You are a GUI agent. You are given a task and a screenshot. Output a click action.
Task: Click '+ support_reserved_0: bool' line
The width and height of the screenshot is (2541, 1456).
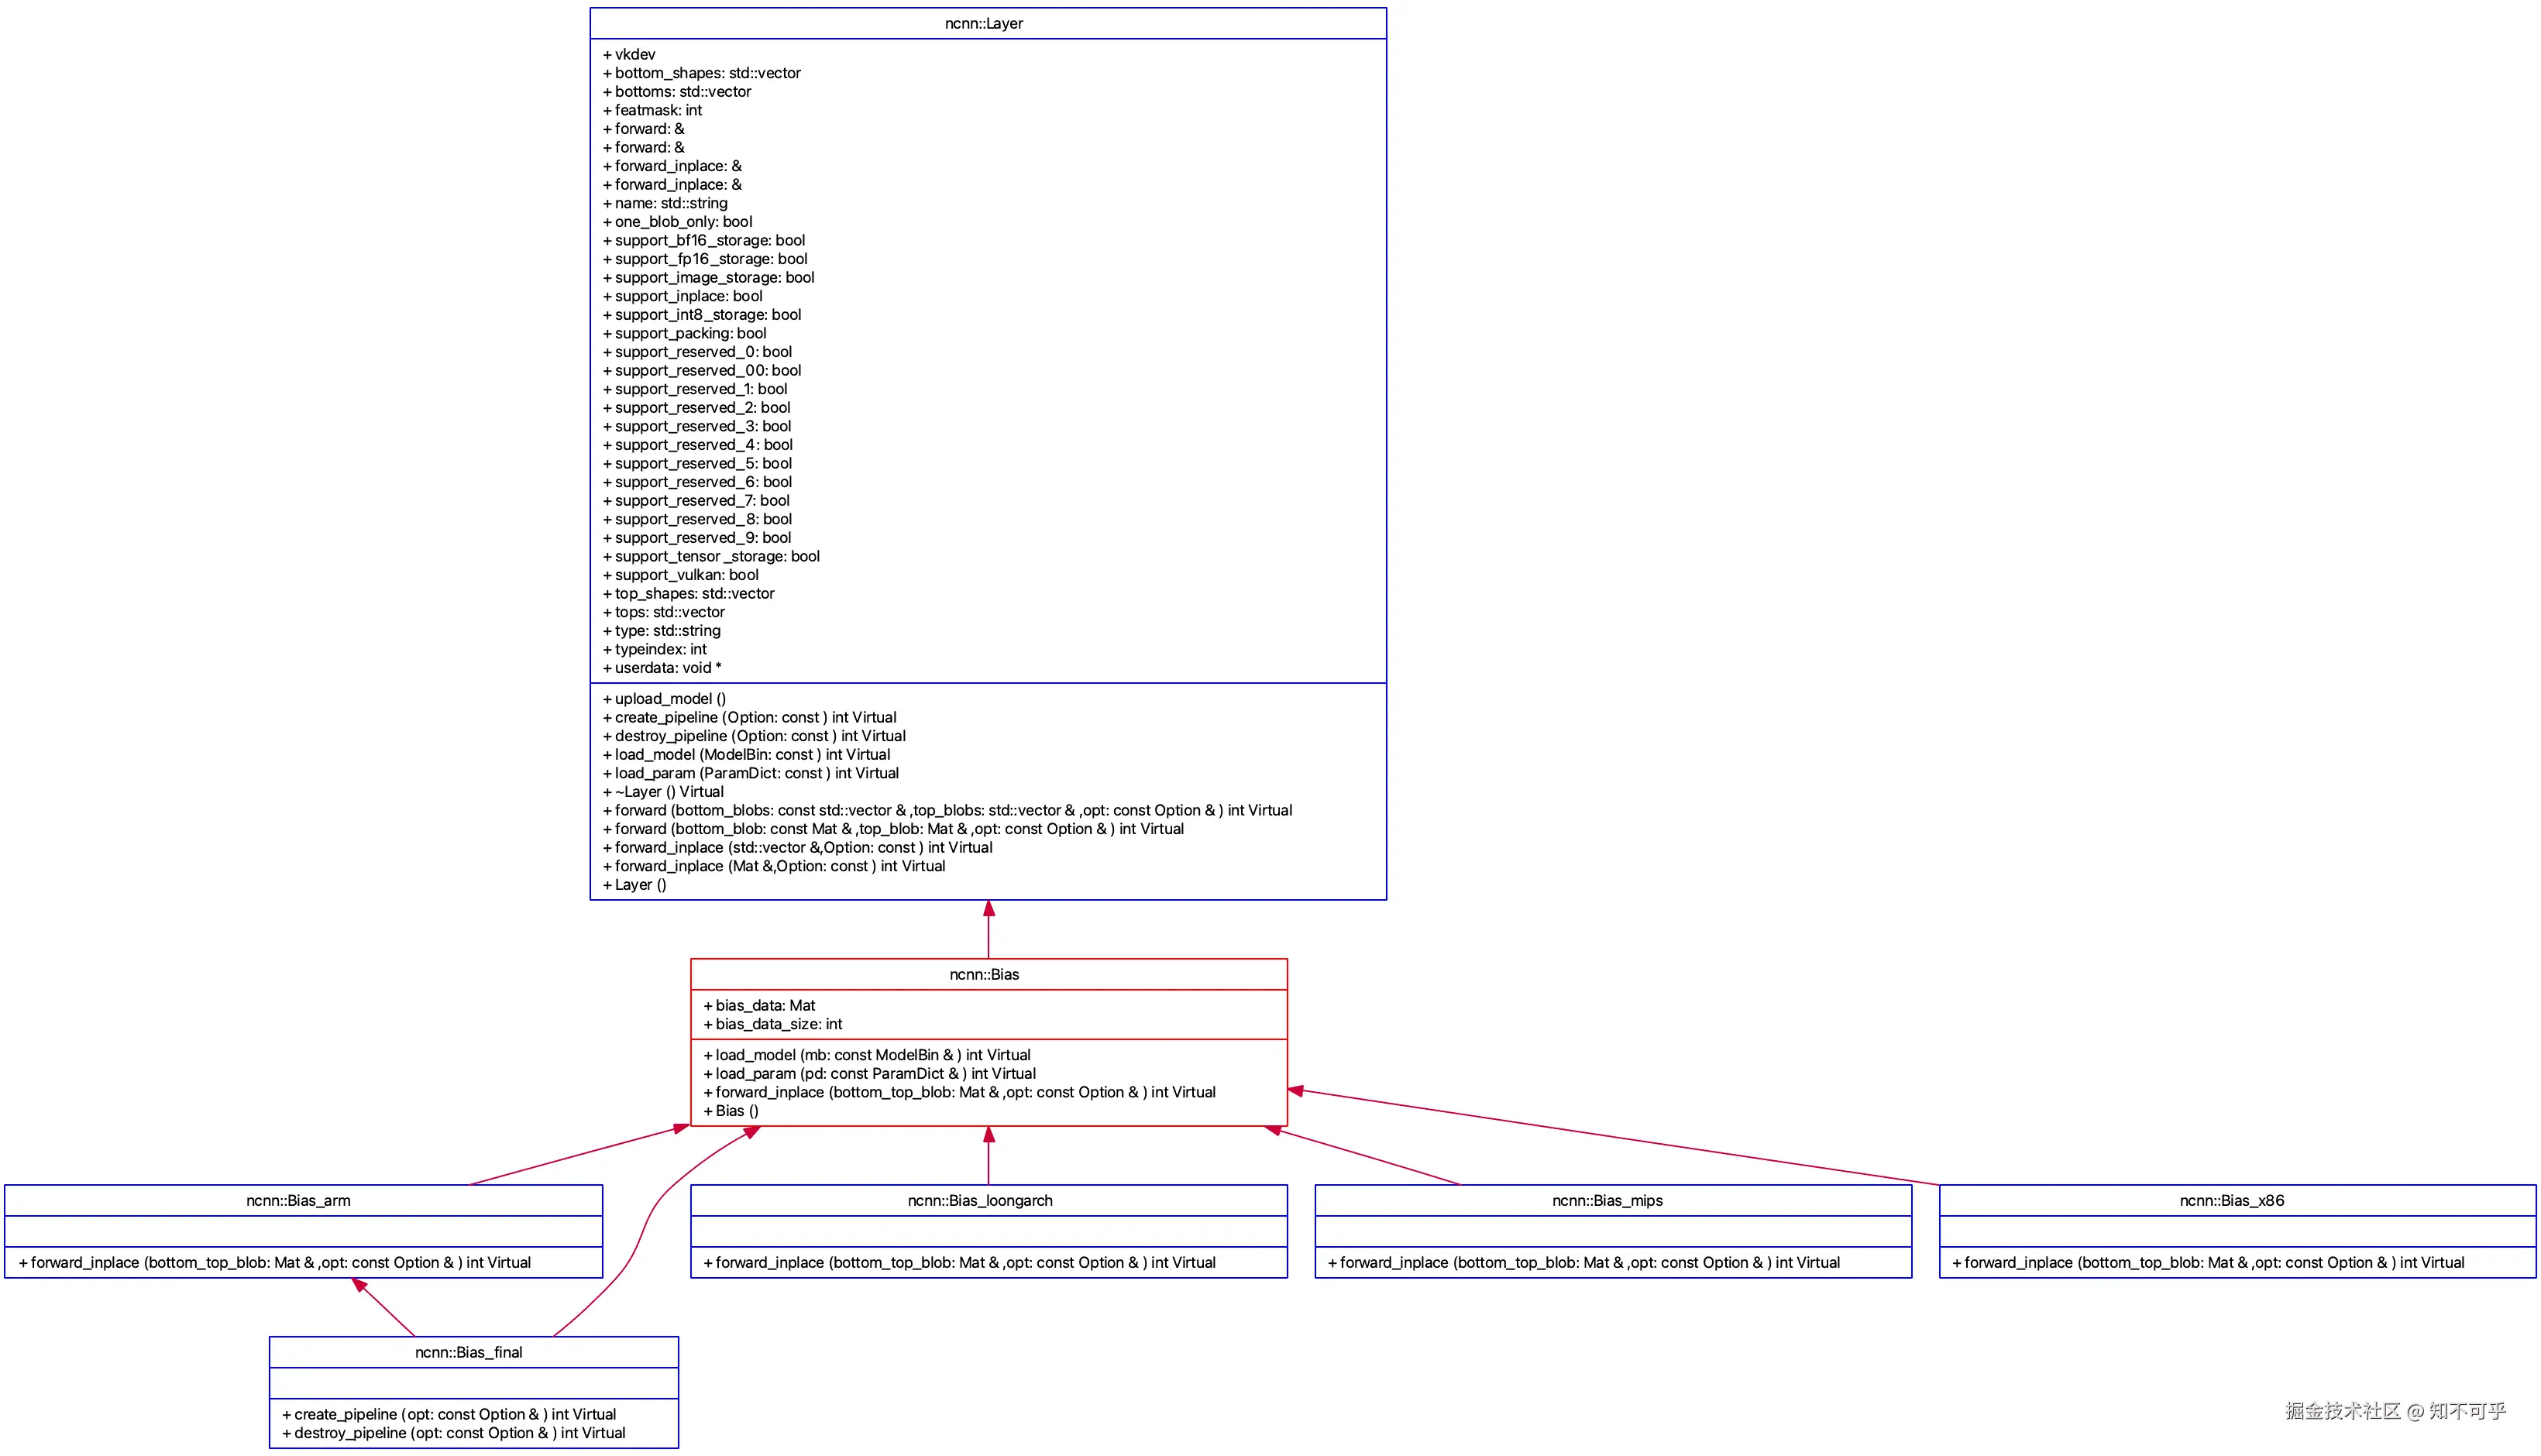click(x=697, y=352)
